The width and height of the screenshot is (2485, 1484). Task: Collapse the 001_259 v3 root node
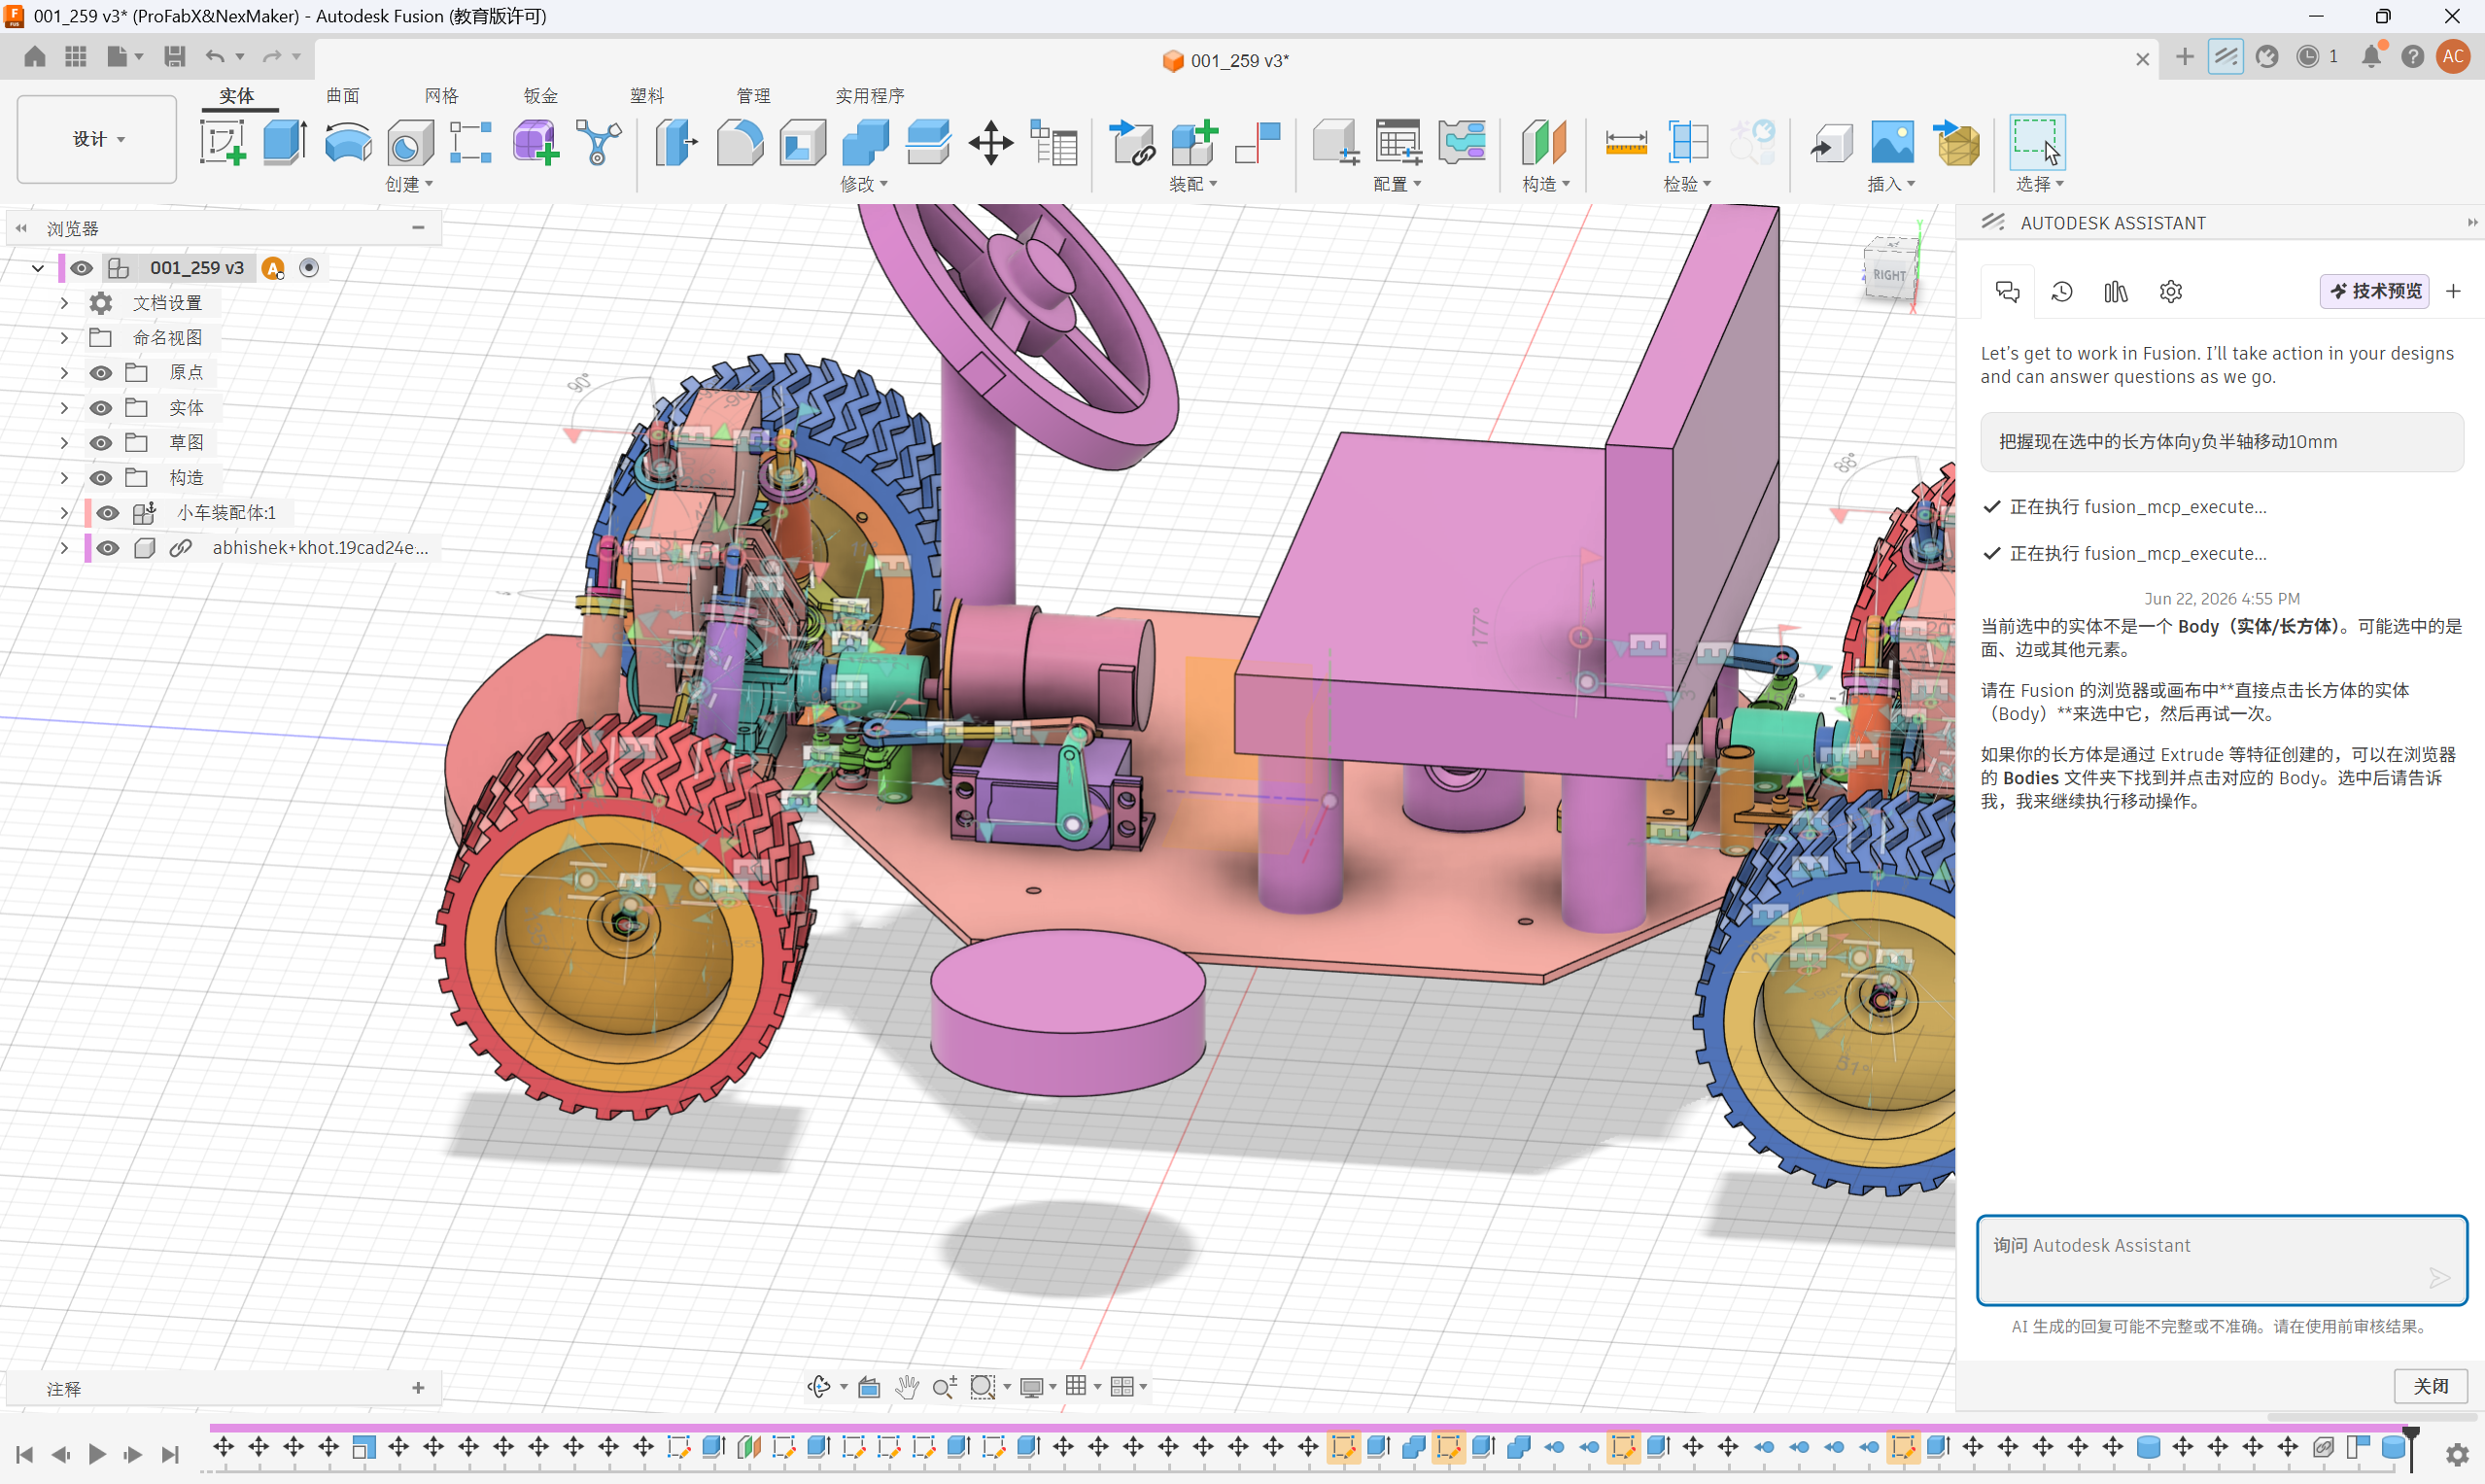point(38,268)
